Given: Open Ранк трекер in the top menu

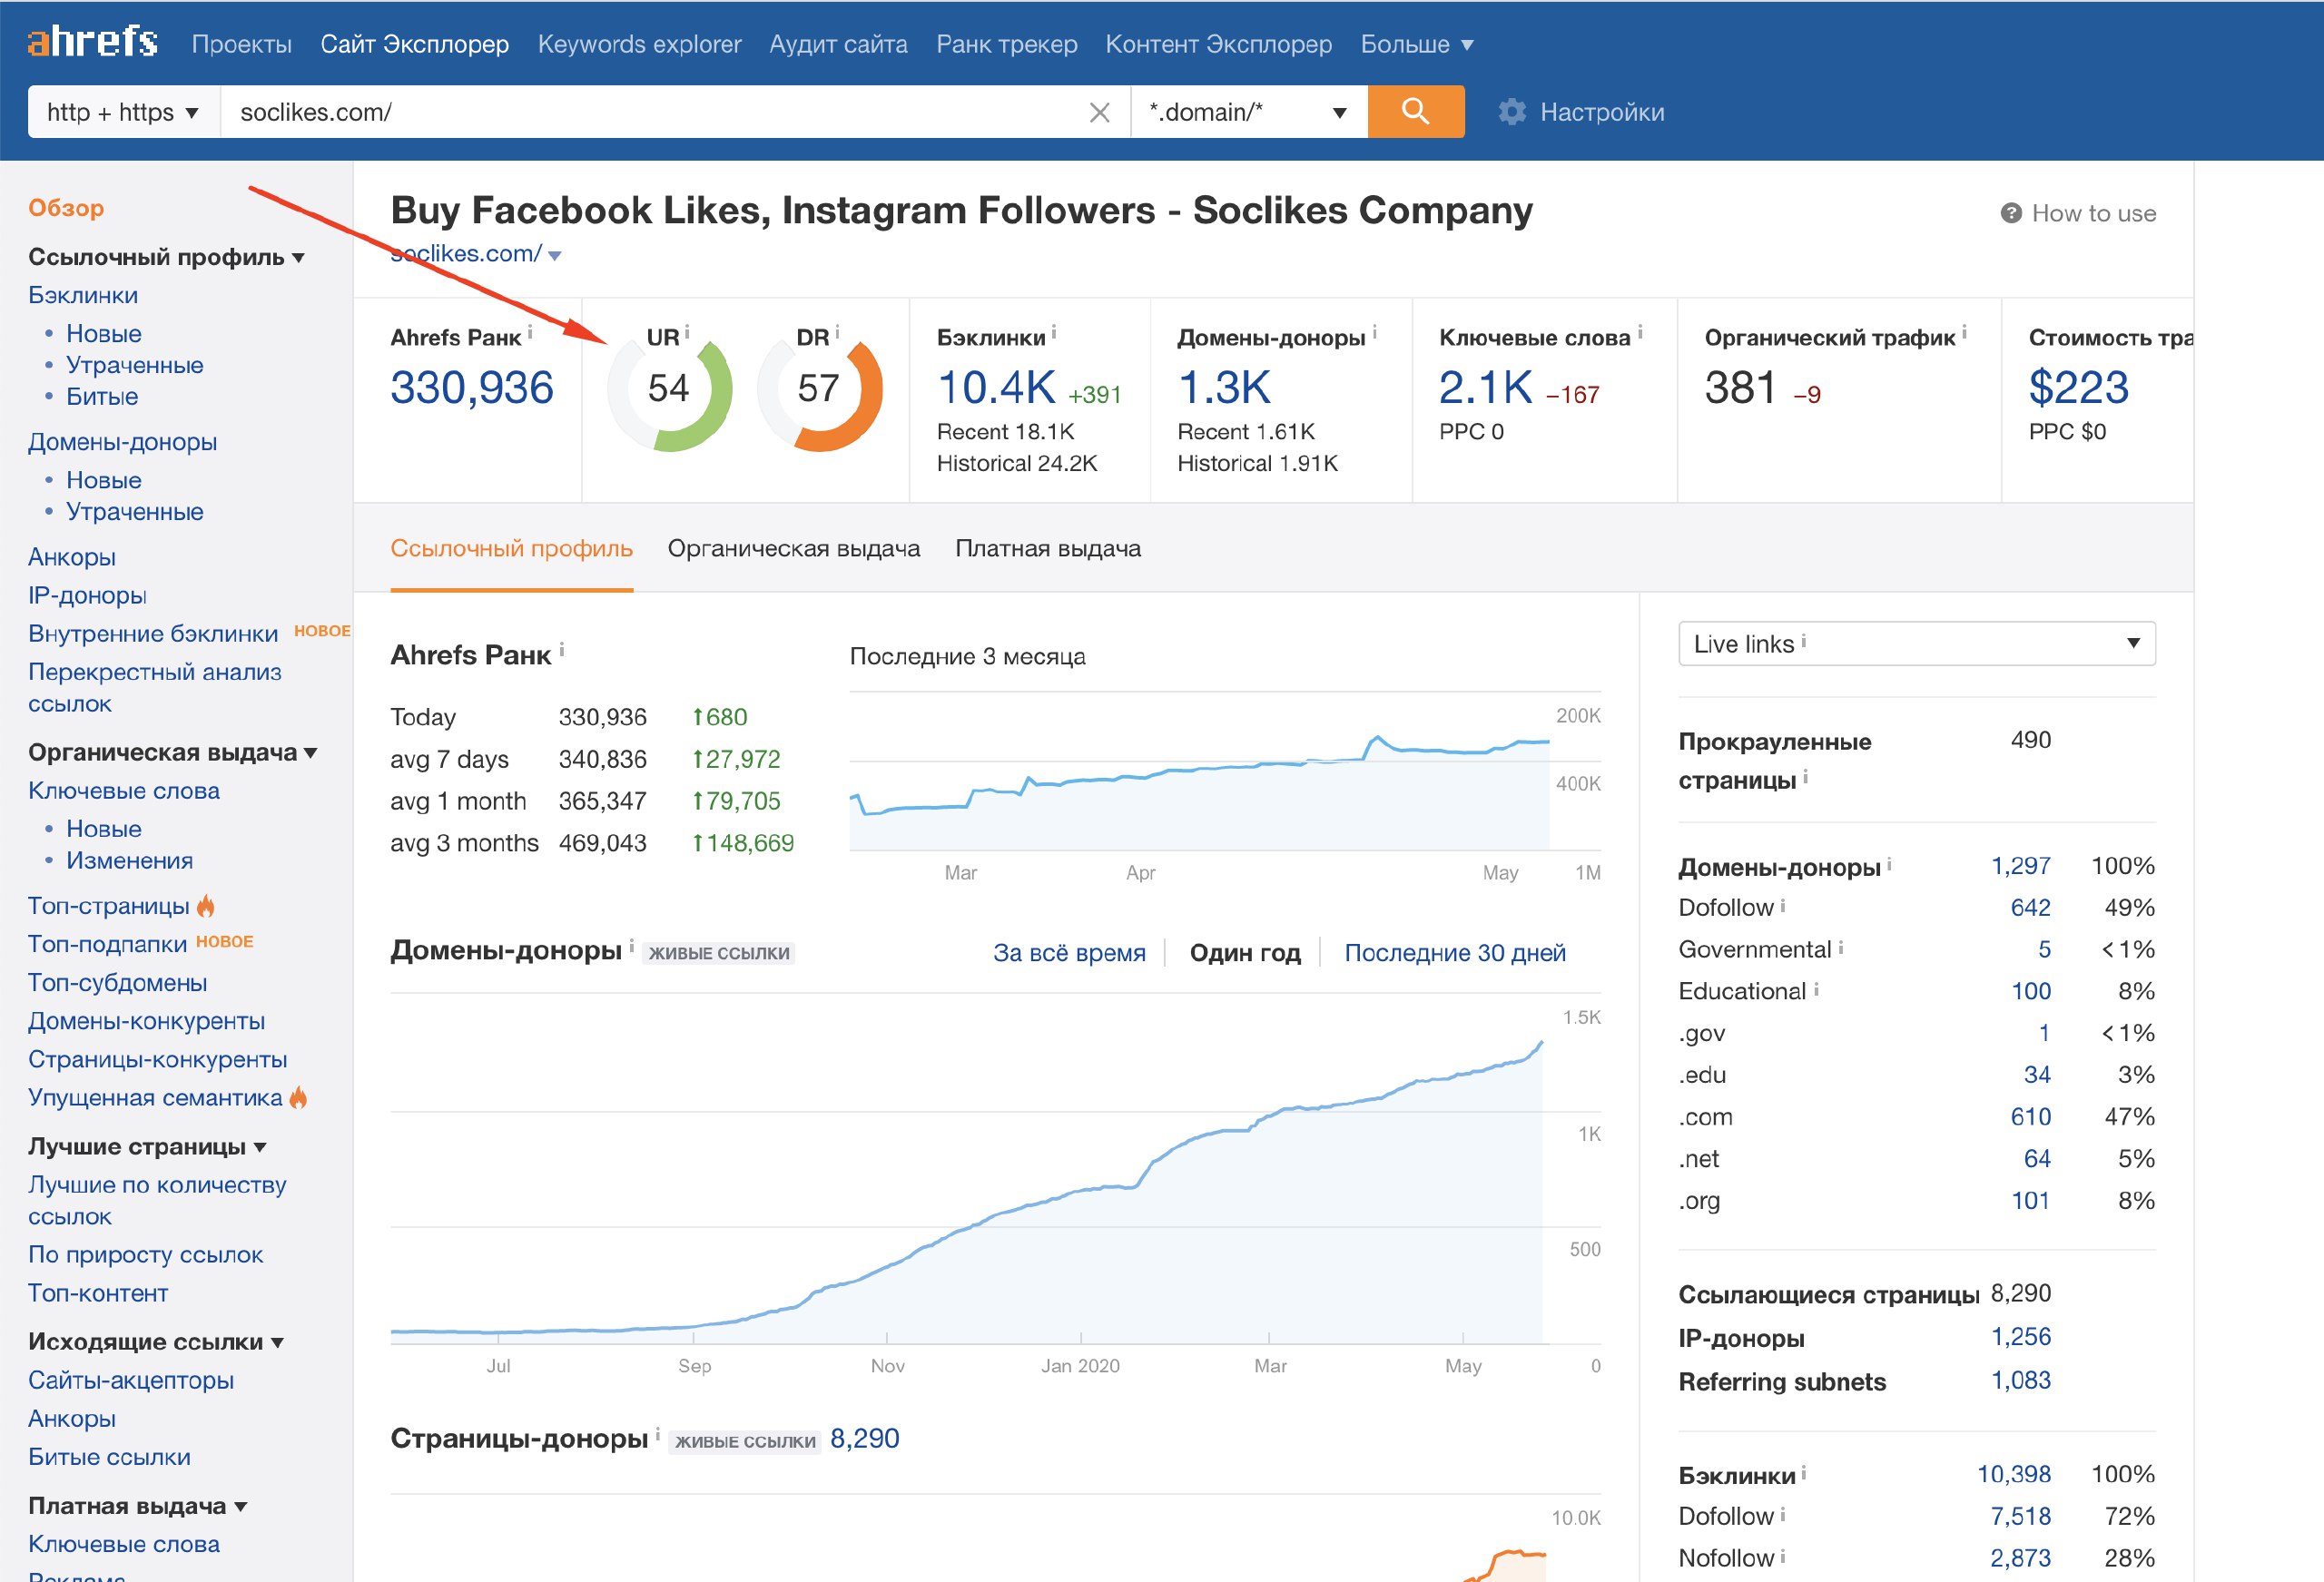Looking at the screenshot, I should pyautogui.click(x=1006, y=44).
